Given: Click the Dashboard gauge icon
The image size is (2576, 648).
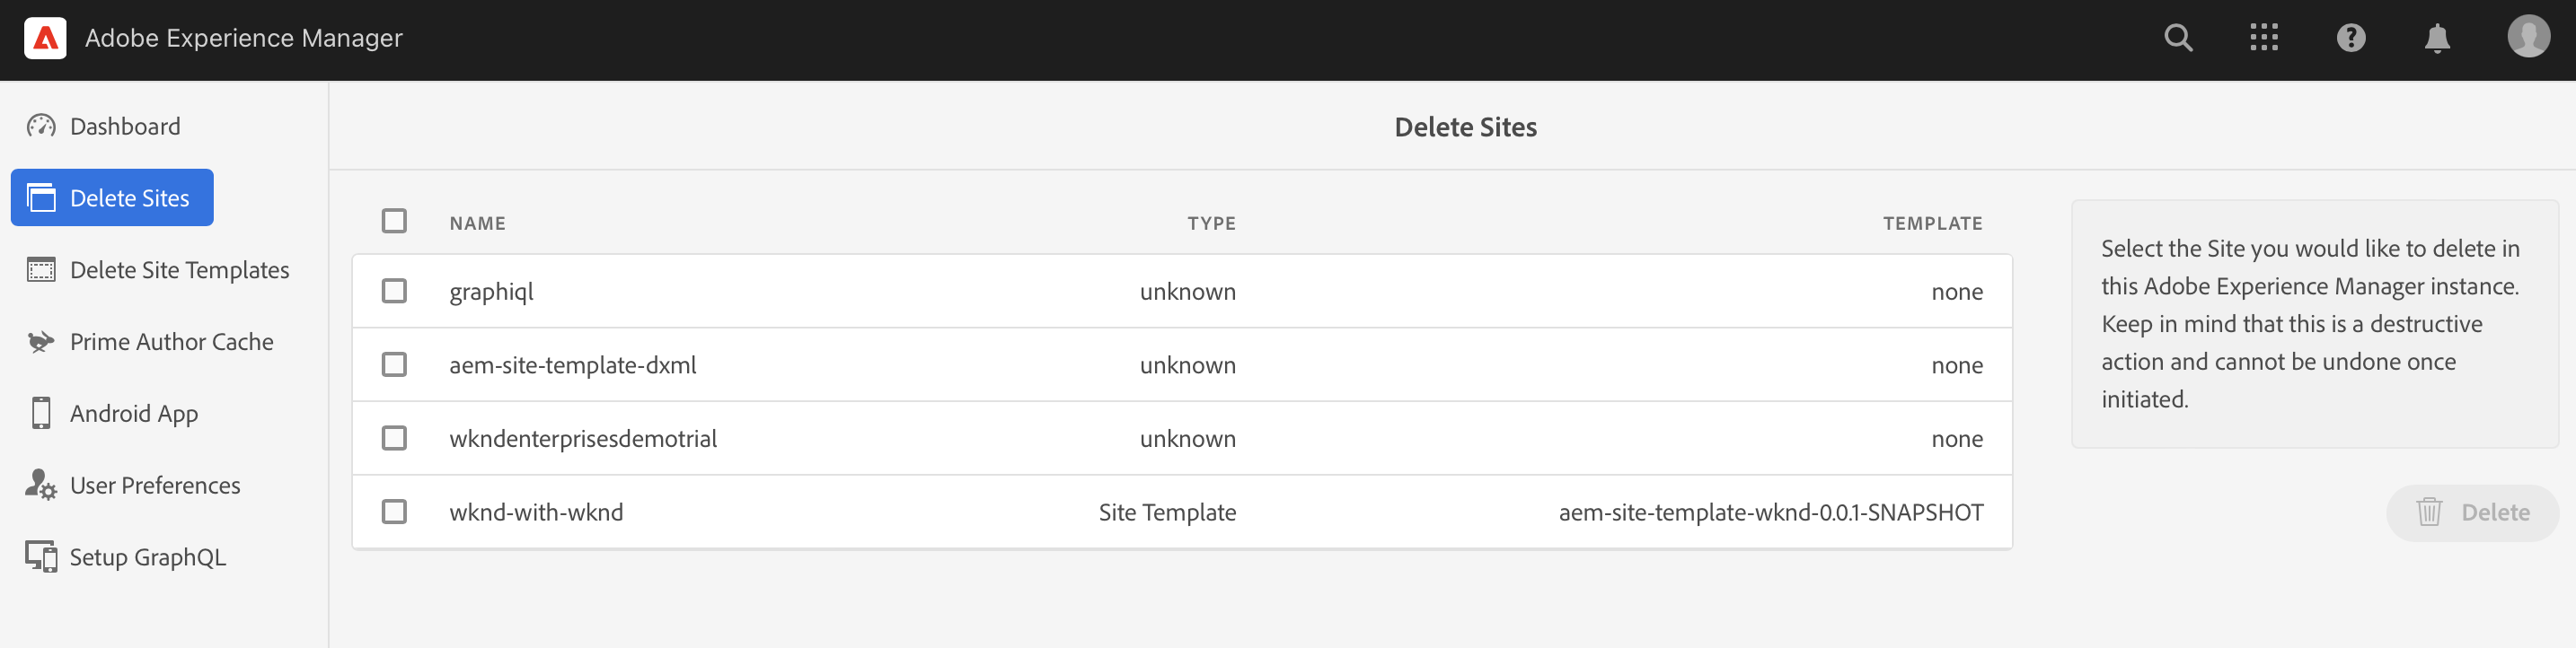Looking at the screenshot, I should tap(41, 126).
